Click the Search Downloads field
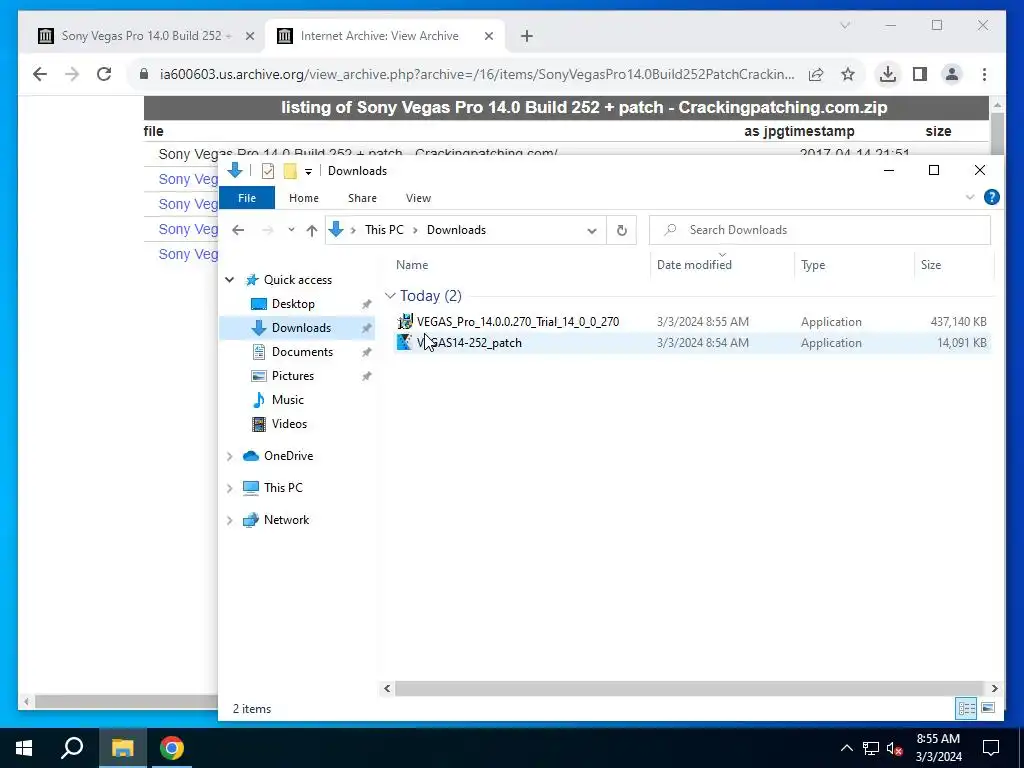1024x768 pixels. [x=820, y=230]
